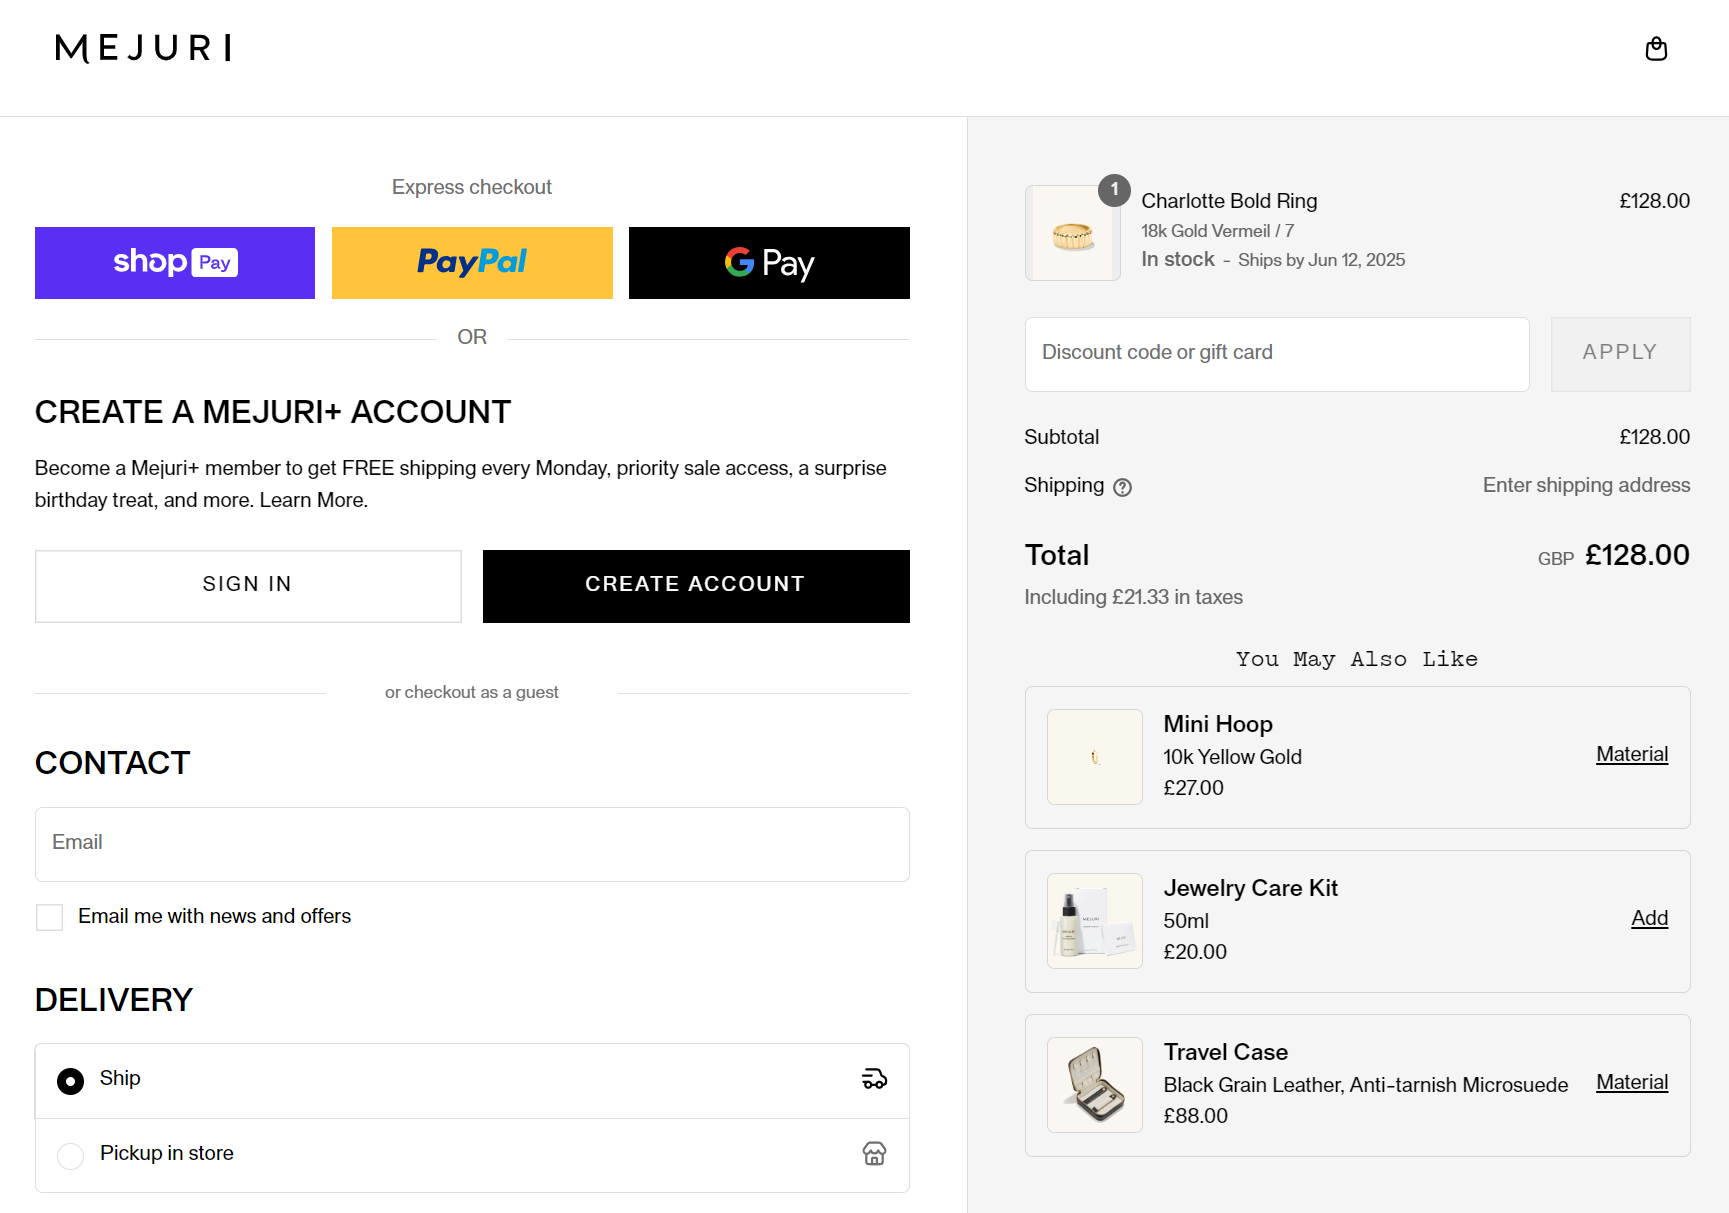
Task: Open the Mini Hoop product thumbnail
Action: point(1095,757)
